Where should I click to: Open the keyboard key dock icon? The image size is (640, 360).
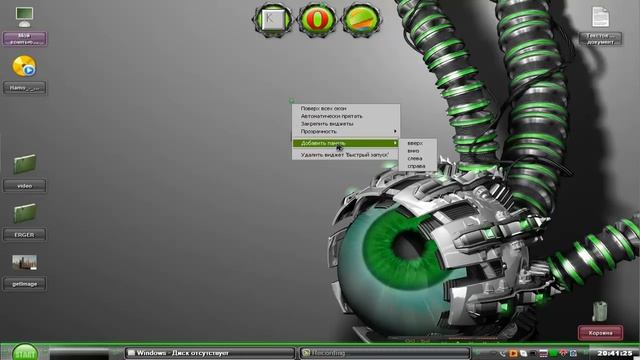(x=273, y=20)
